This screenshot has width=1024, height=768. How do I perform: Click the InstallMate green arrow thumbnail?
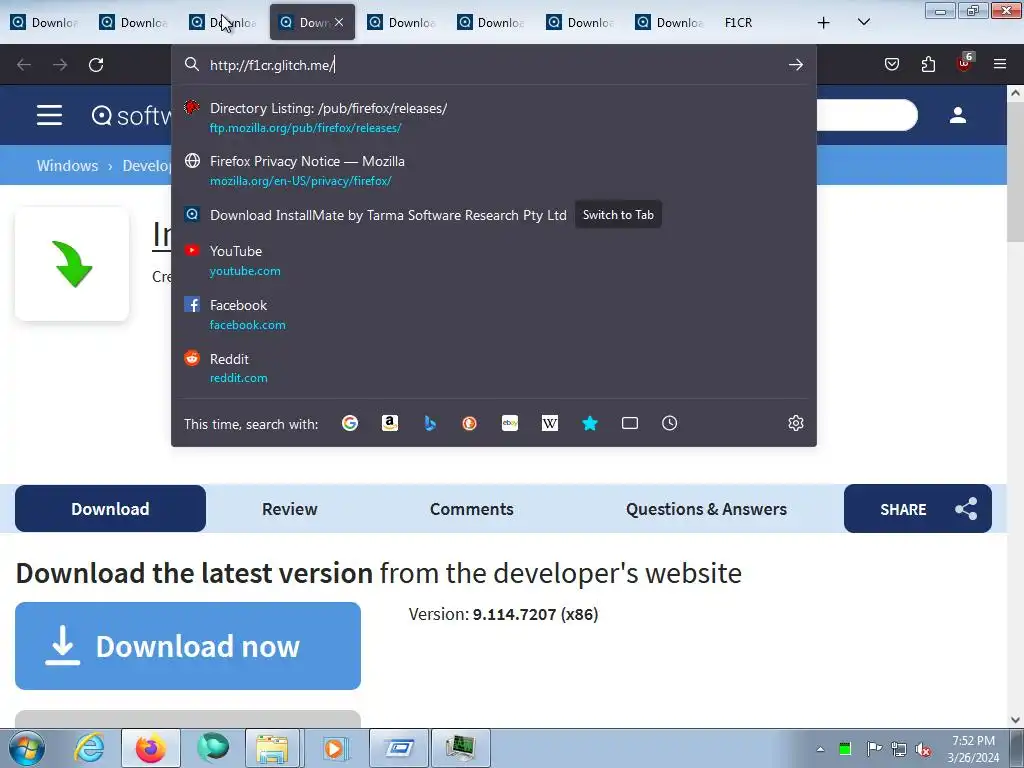(72, 264)
